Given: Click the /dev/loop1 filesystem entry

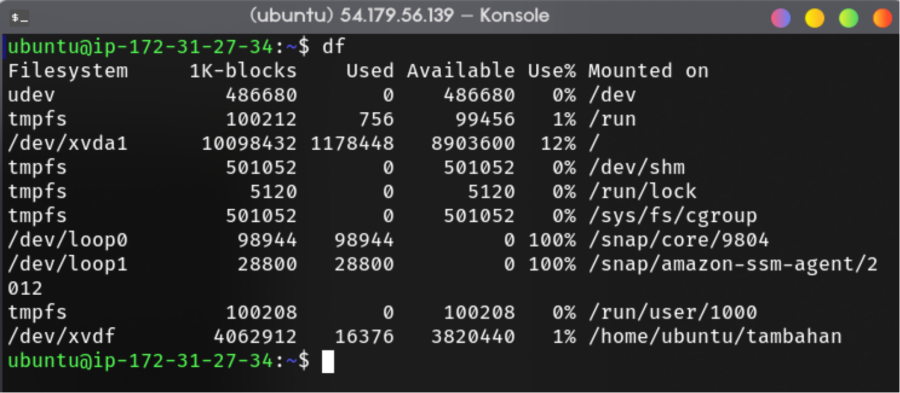Looking at the screenshot, I should [67, 264].
